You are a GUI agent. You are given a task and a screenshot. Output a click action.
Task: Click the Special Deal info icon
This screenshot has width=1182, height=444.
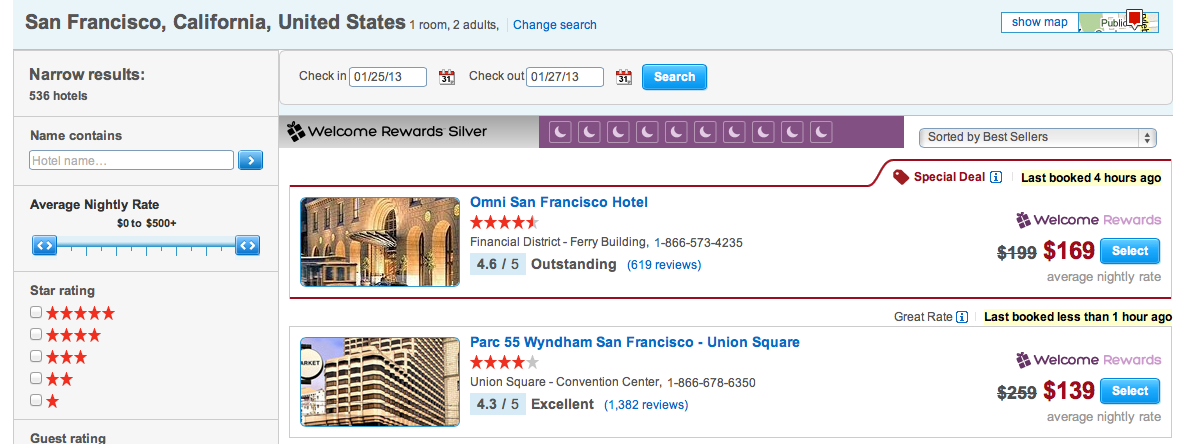(996, 177)
